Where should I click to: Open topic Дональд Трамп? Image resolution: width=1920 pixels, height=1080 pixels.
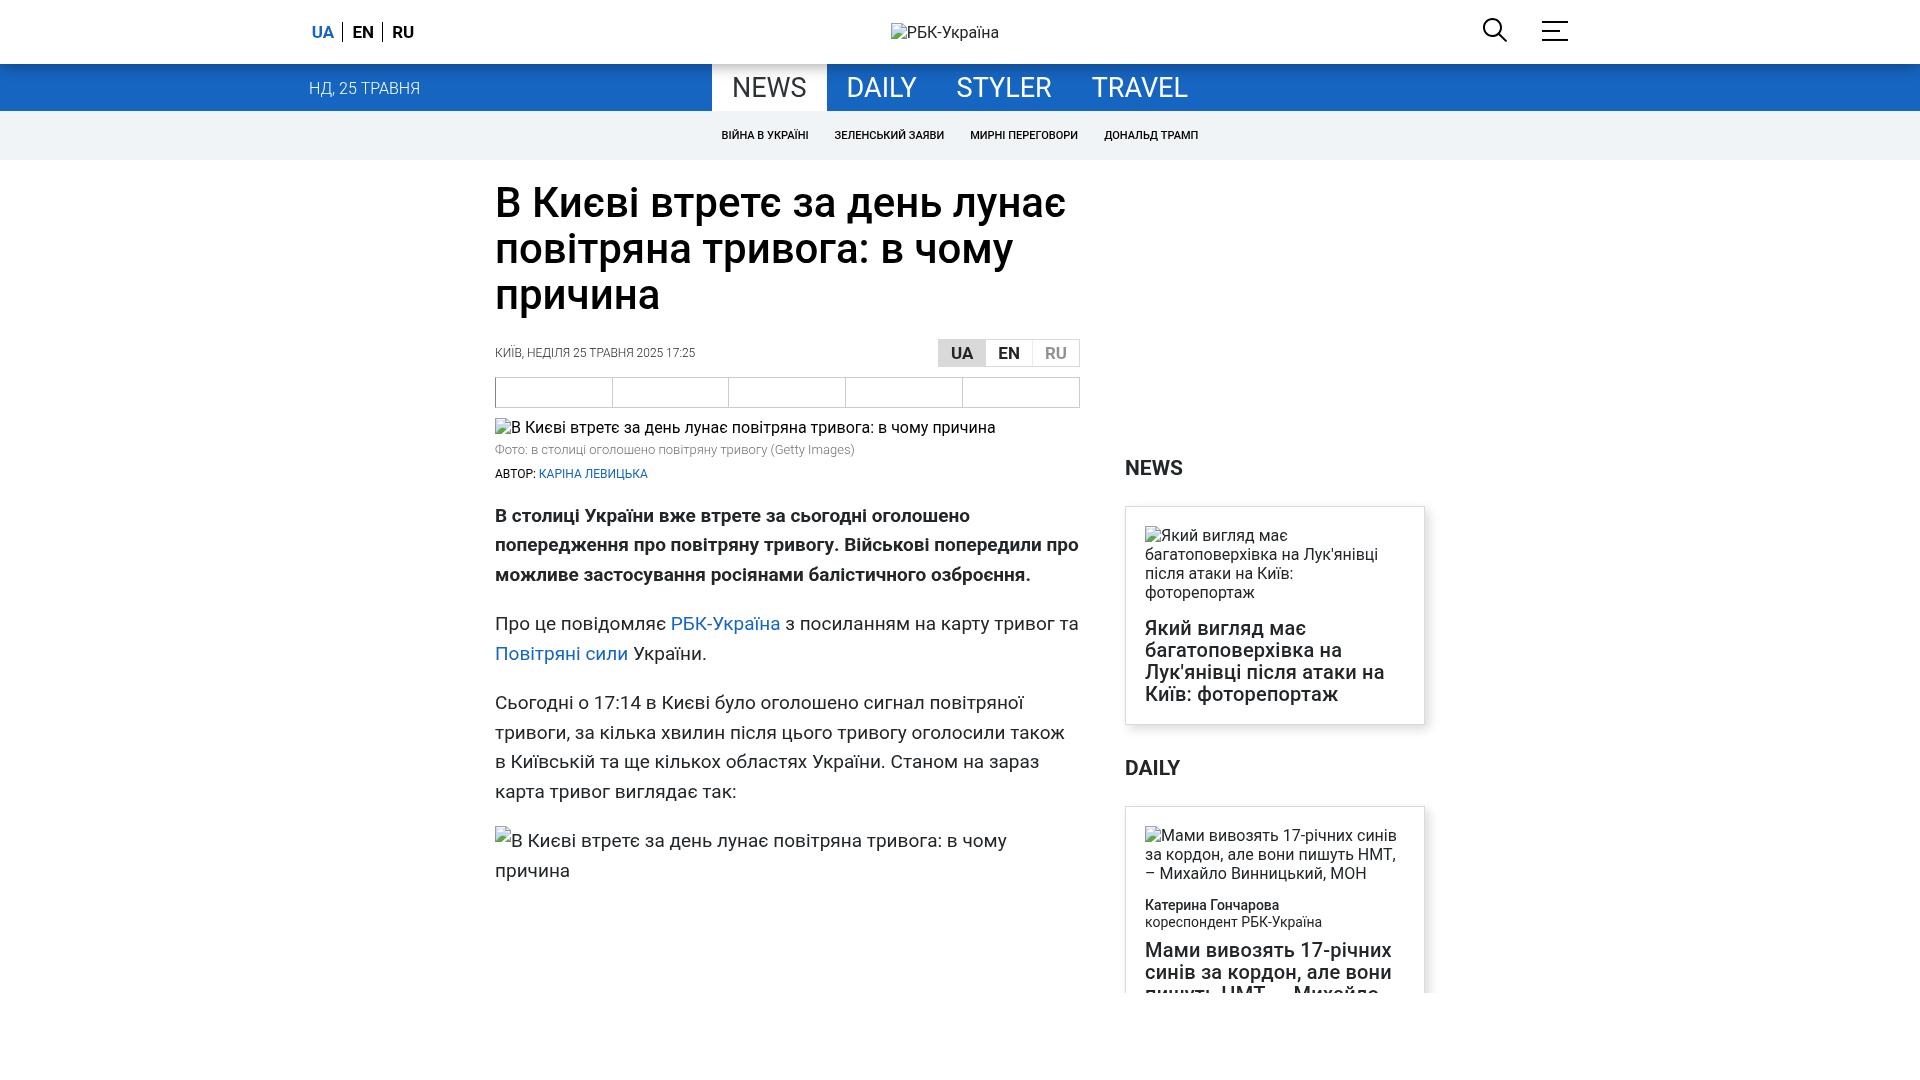pos(1150,135)
